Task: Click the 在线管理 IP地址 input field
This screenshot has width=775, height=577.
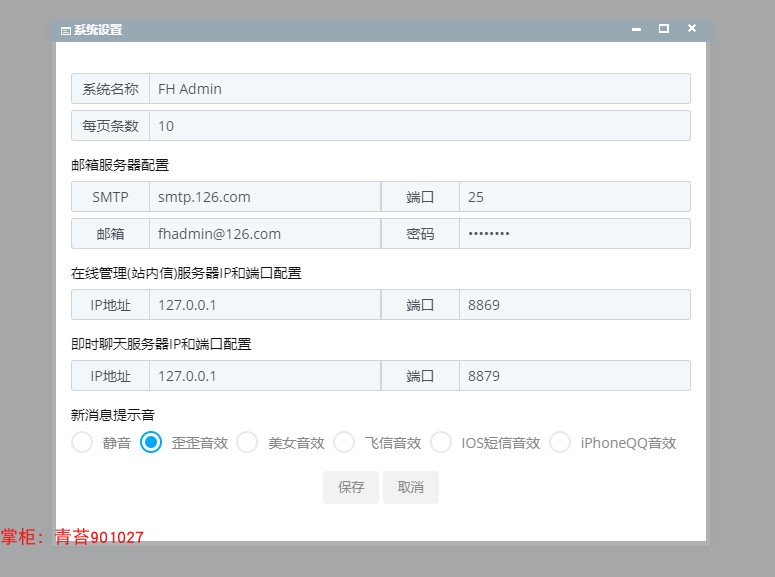Action: [265, 305]
